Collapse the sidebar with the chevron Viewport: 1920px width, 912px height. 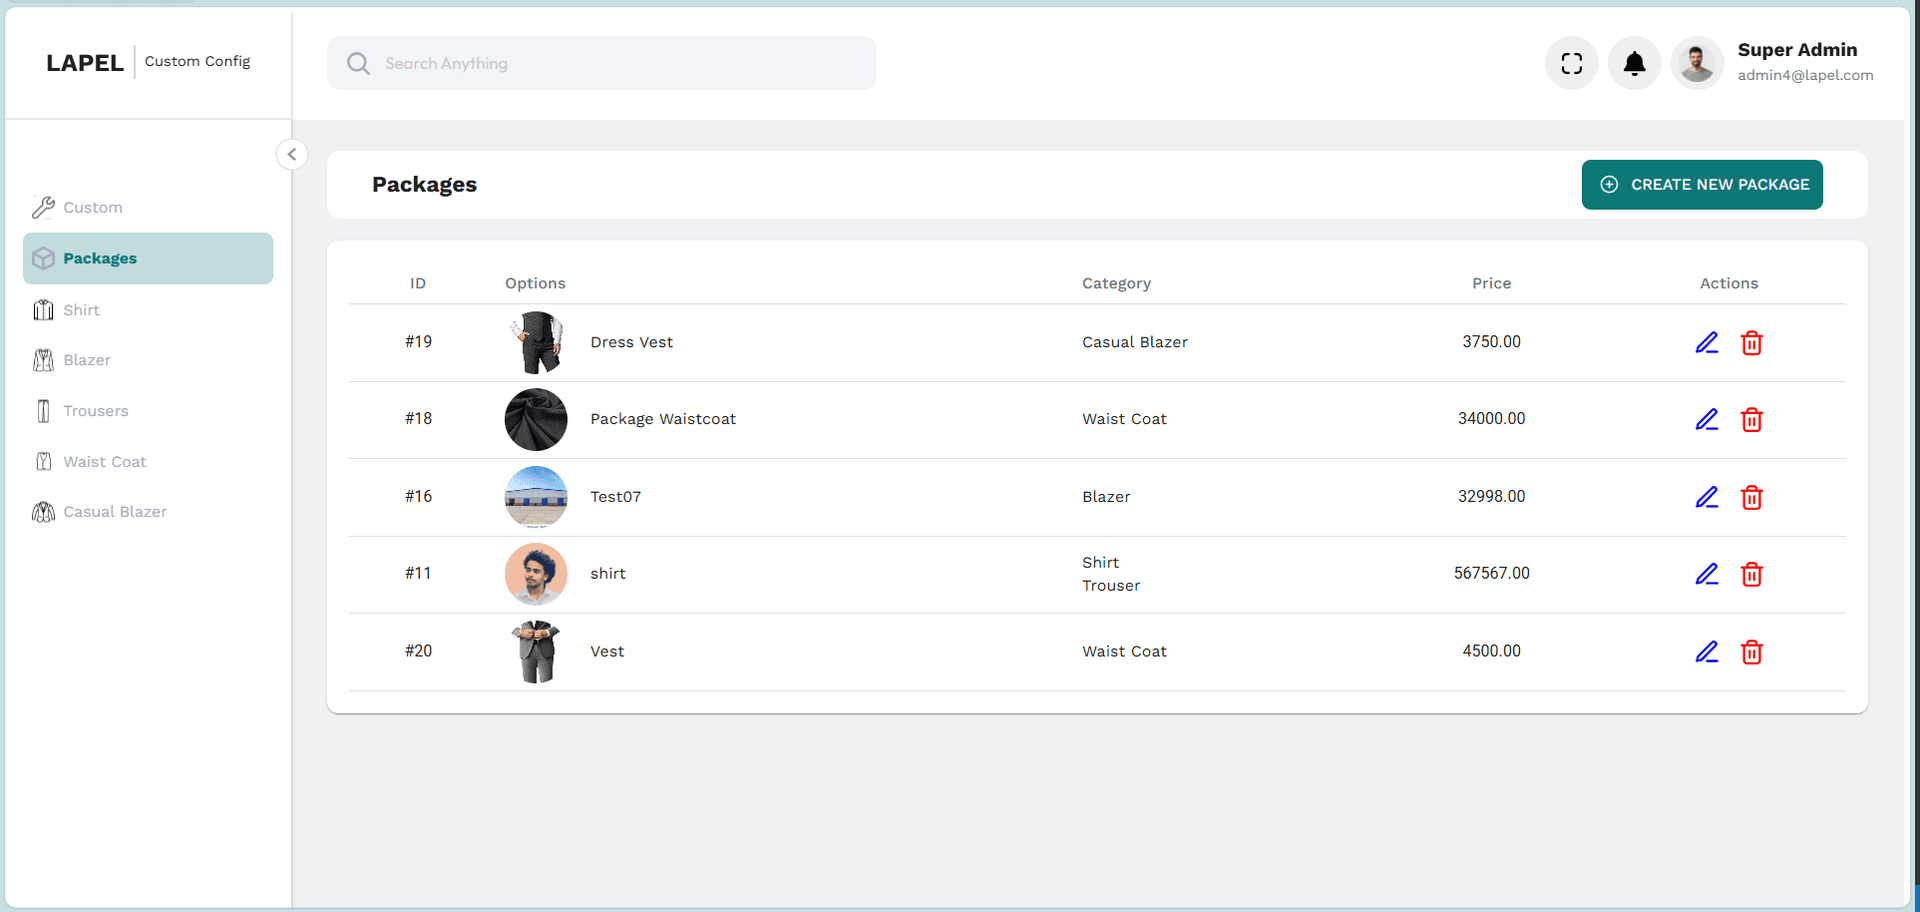click(x=292, y=154)
